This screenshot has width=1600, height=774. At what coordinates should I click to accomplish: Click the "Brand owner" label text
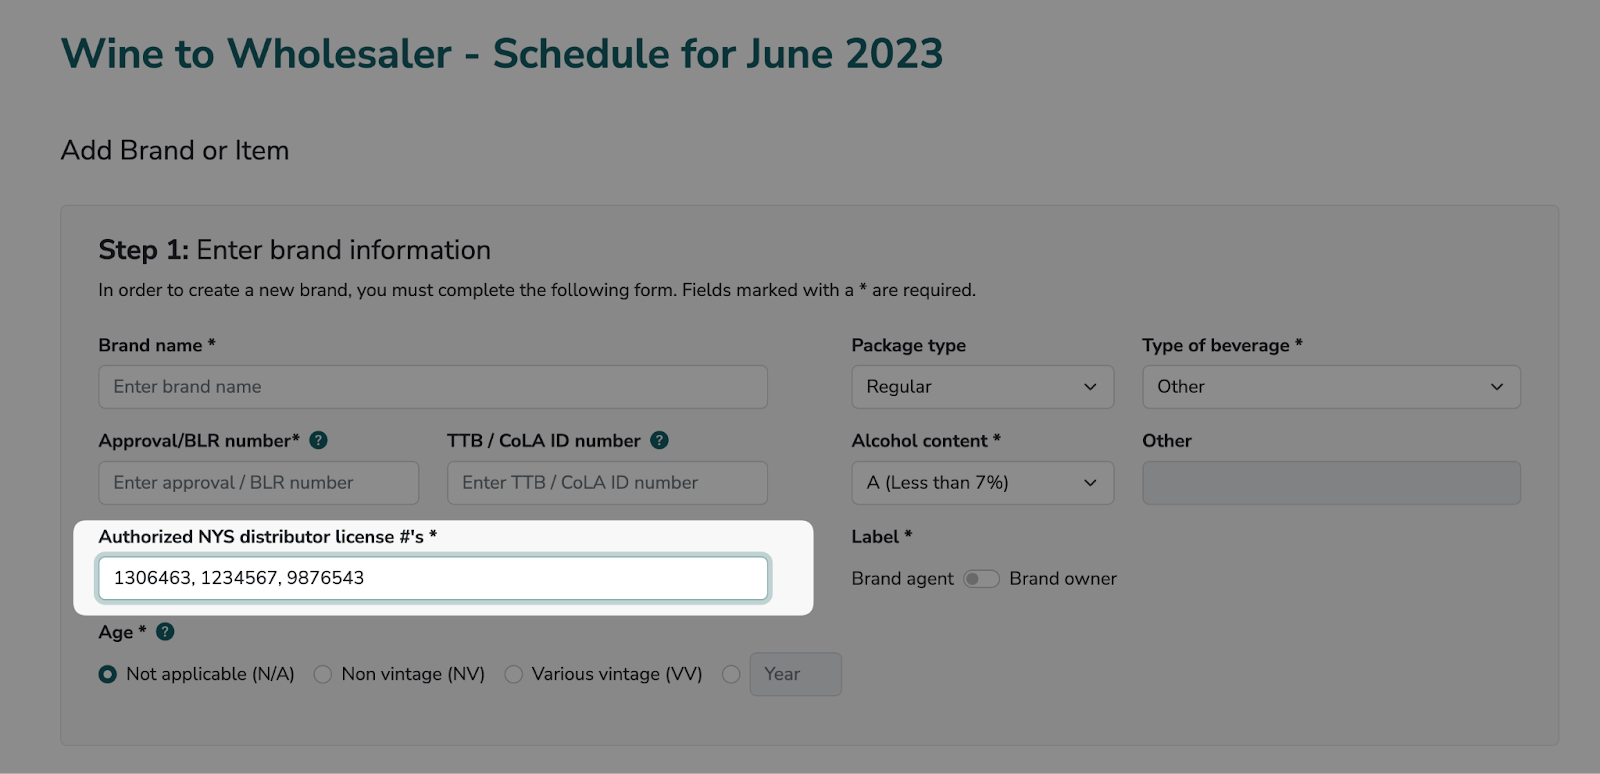point(1062,579)
